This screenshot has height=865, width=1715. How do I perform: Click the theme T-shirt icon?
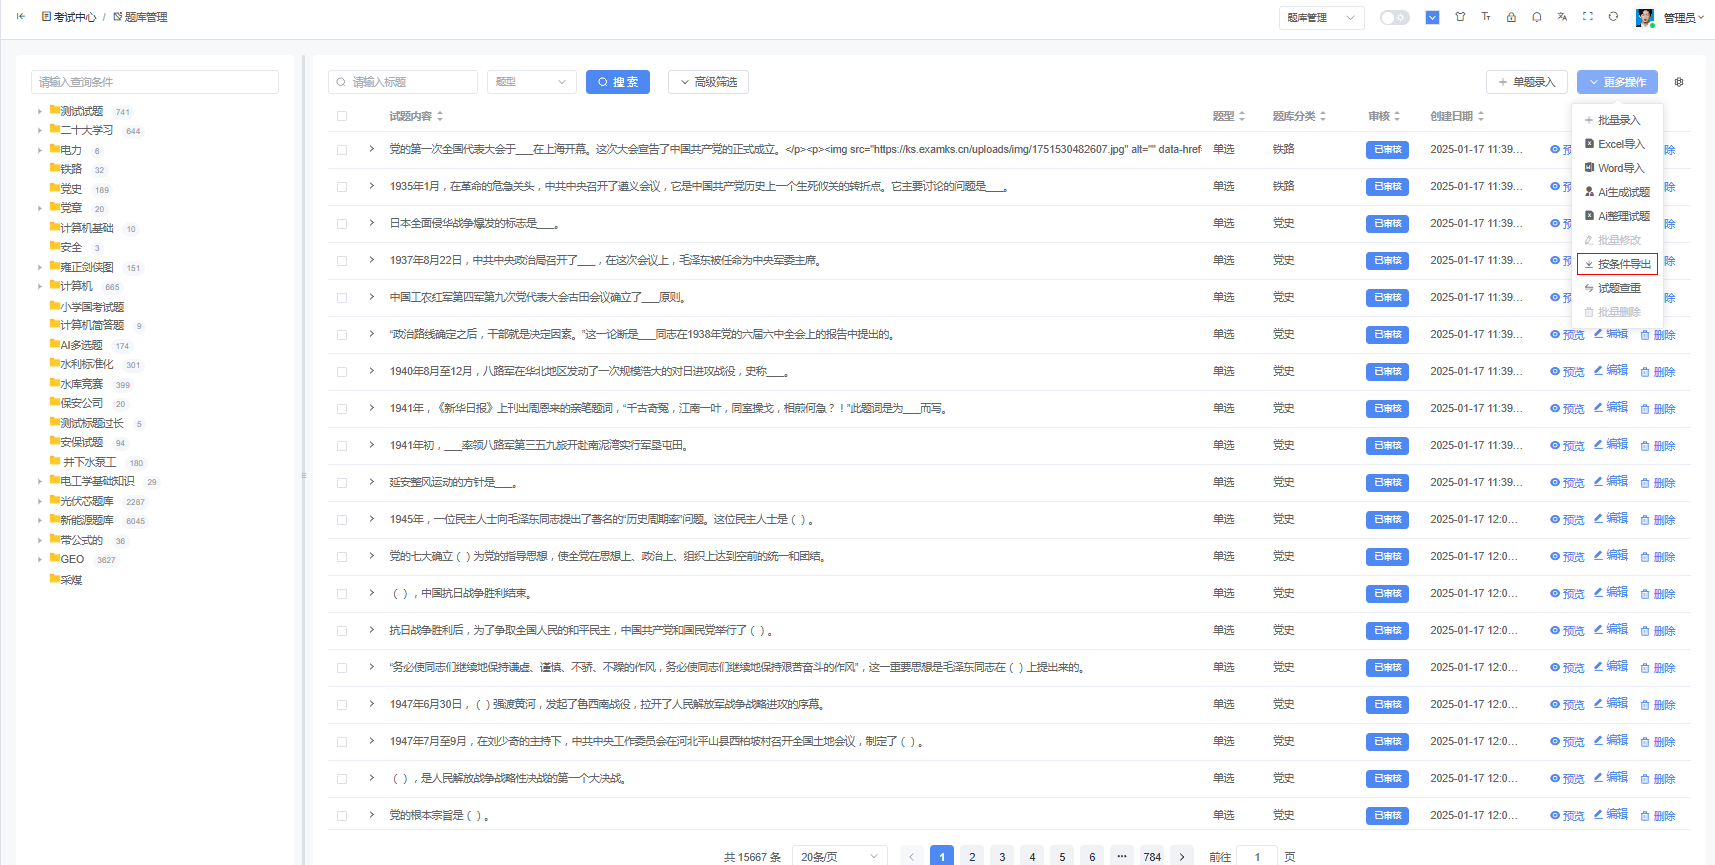coord(1460,17)
